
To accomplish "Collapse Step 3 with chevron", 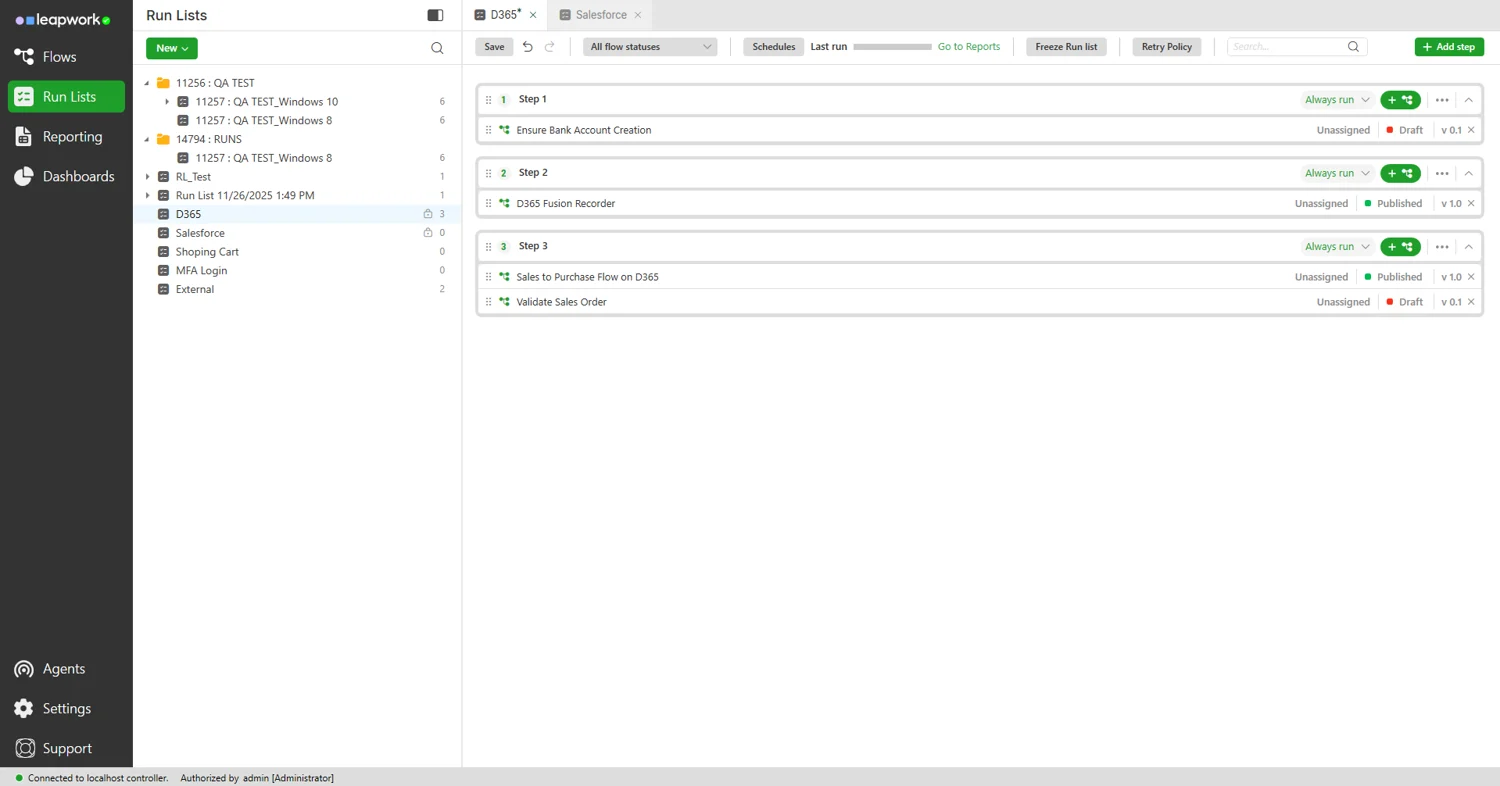I will point(1468,247).
